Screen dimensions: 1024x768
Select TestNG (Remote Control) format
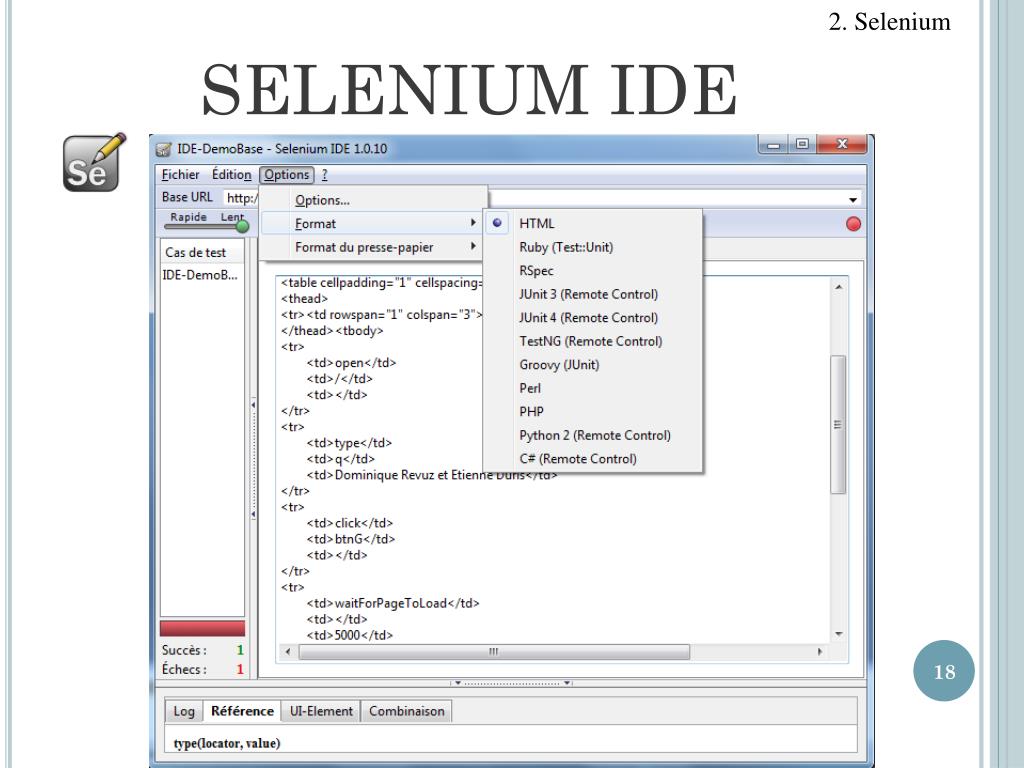[592, 341]
